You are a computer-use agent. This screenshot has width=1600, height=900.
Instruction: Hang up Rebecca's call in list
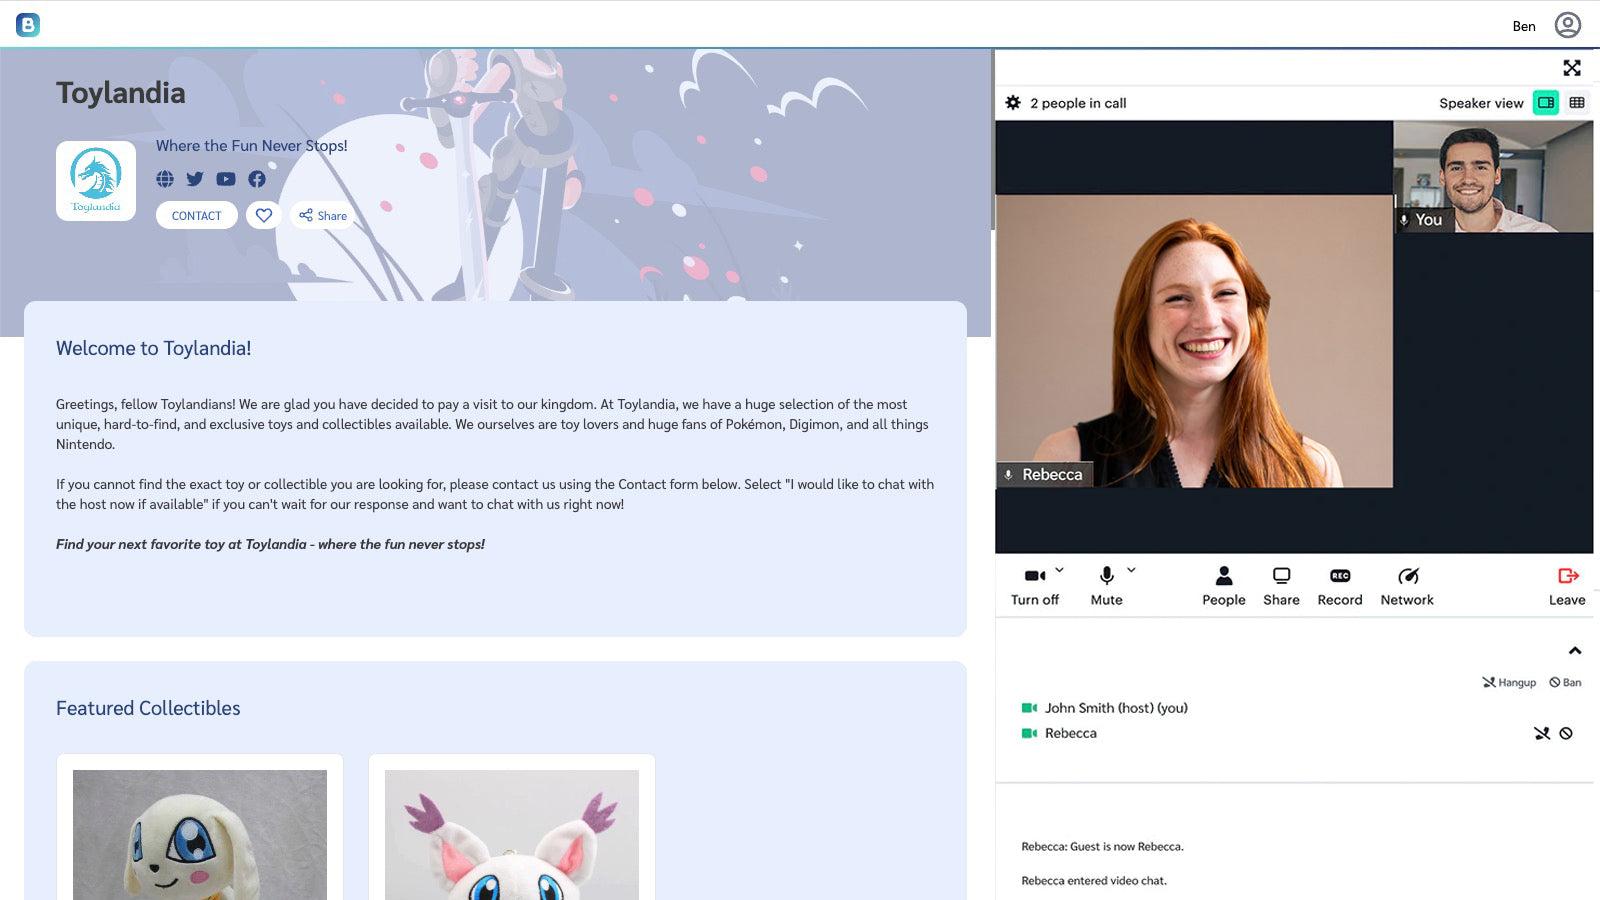1541,733
